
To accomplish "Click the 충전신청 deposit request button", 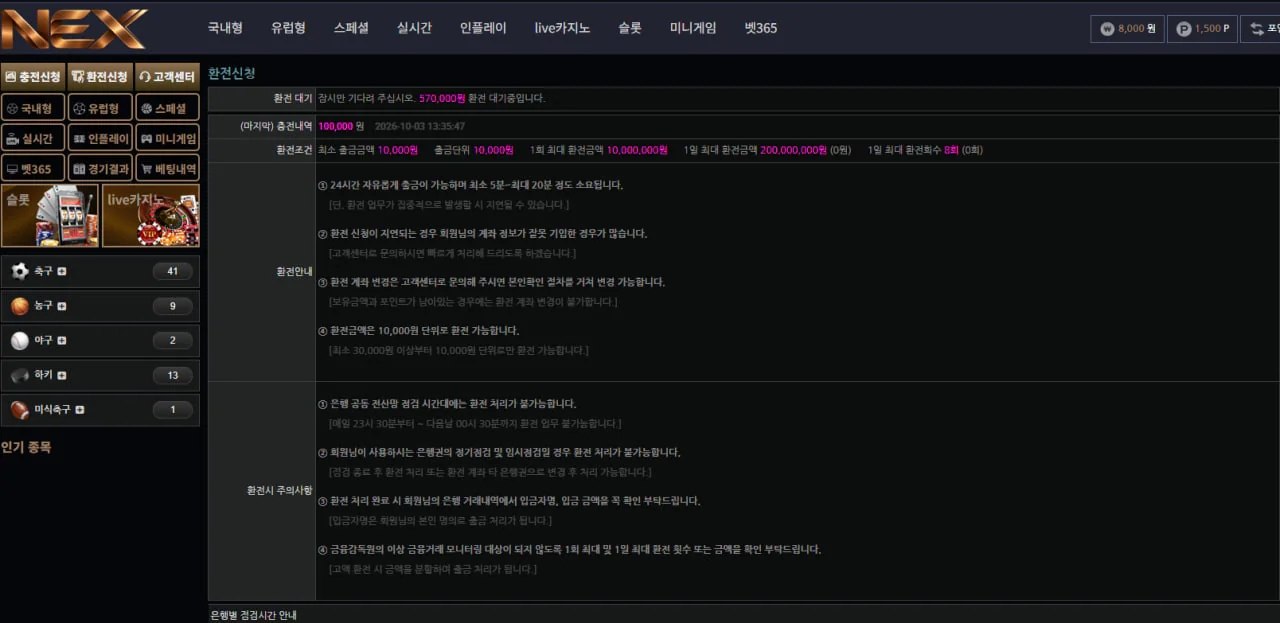I will click(33, 77).
